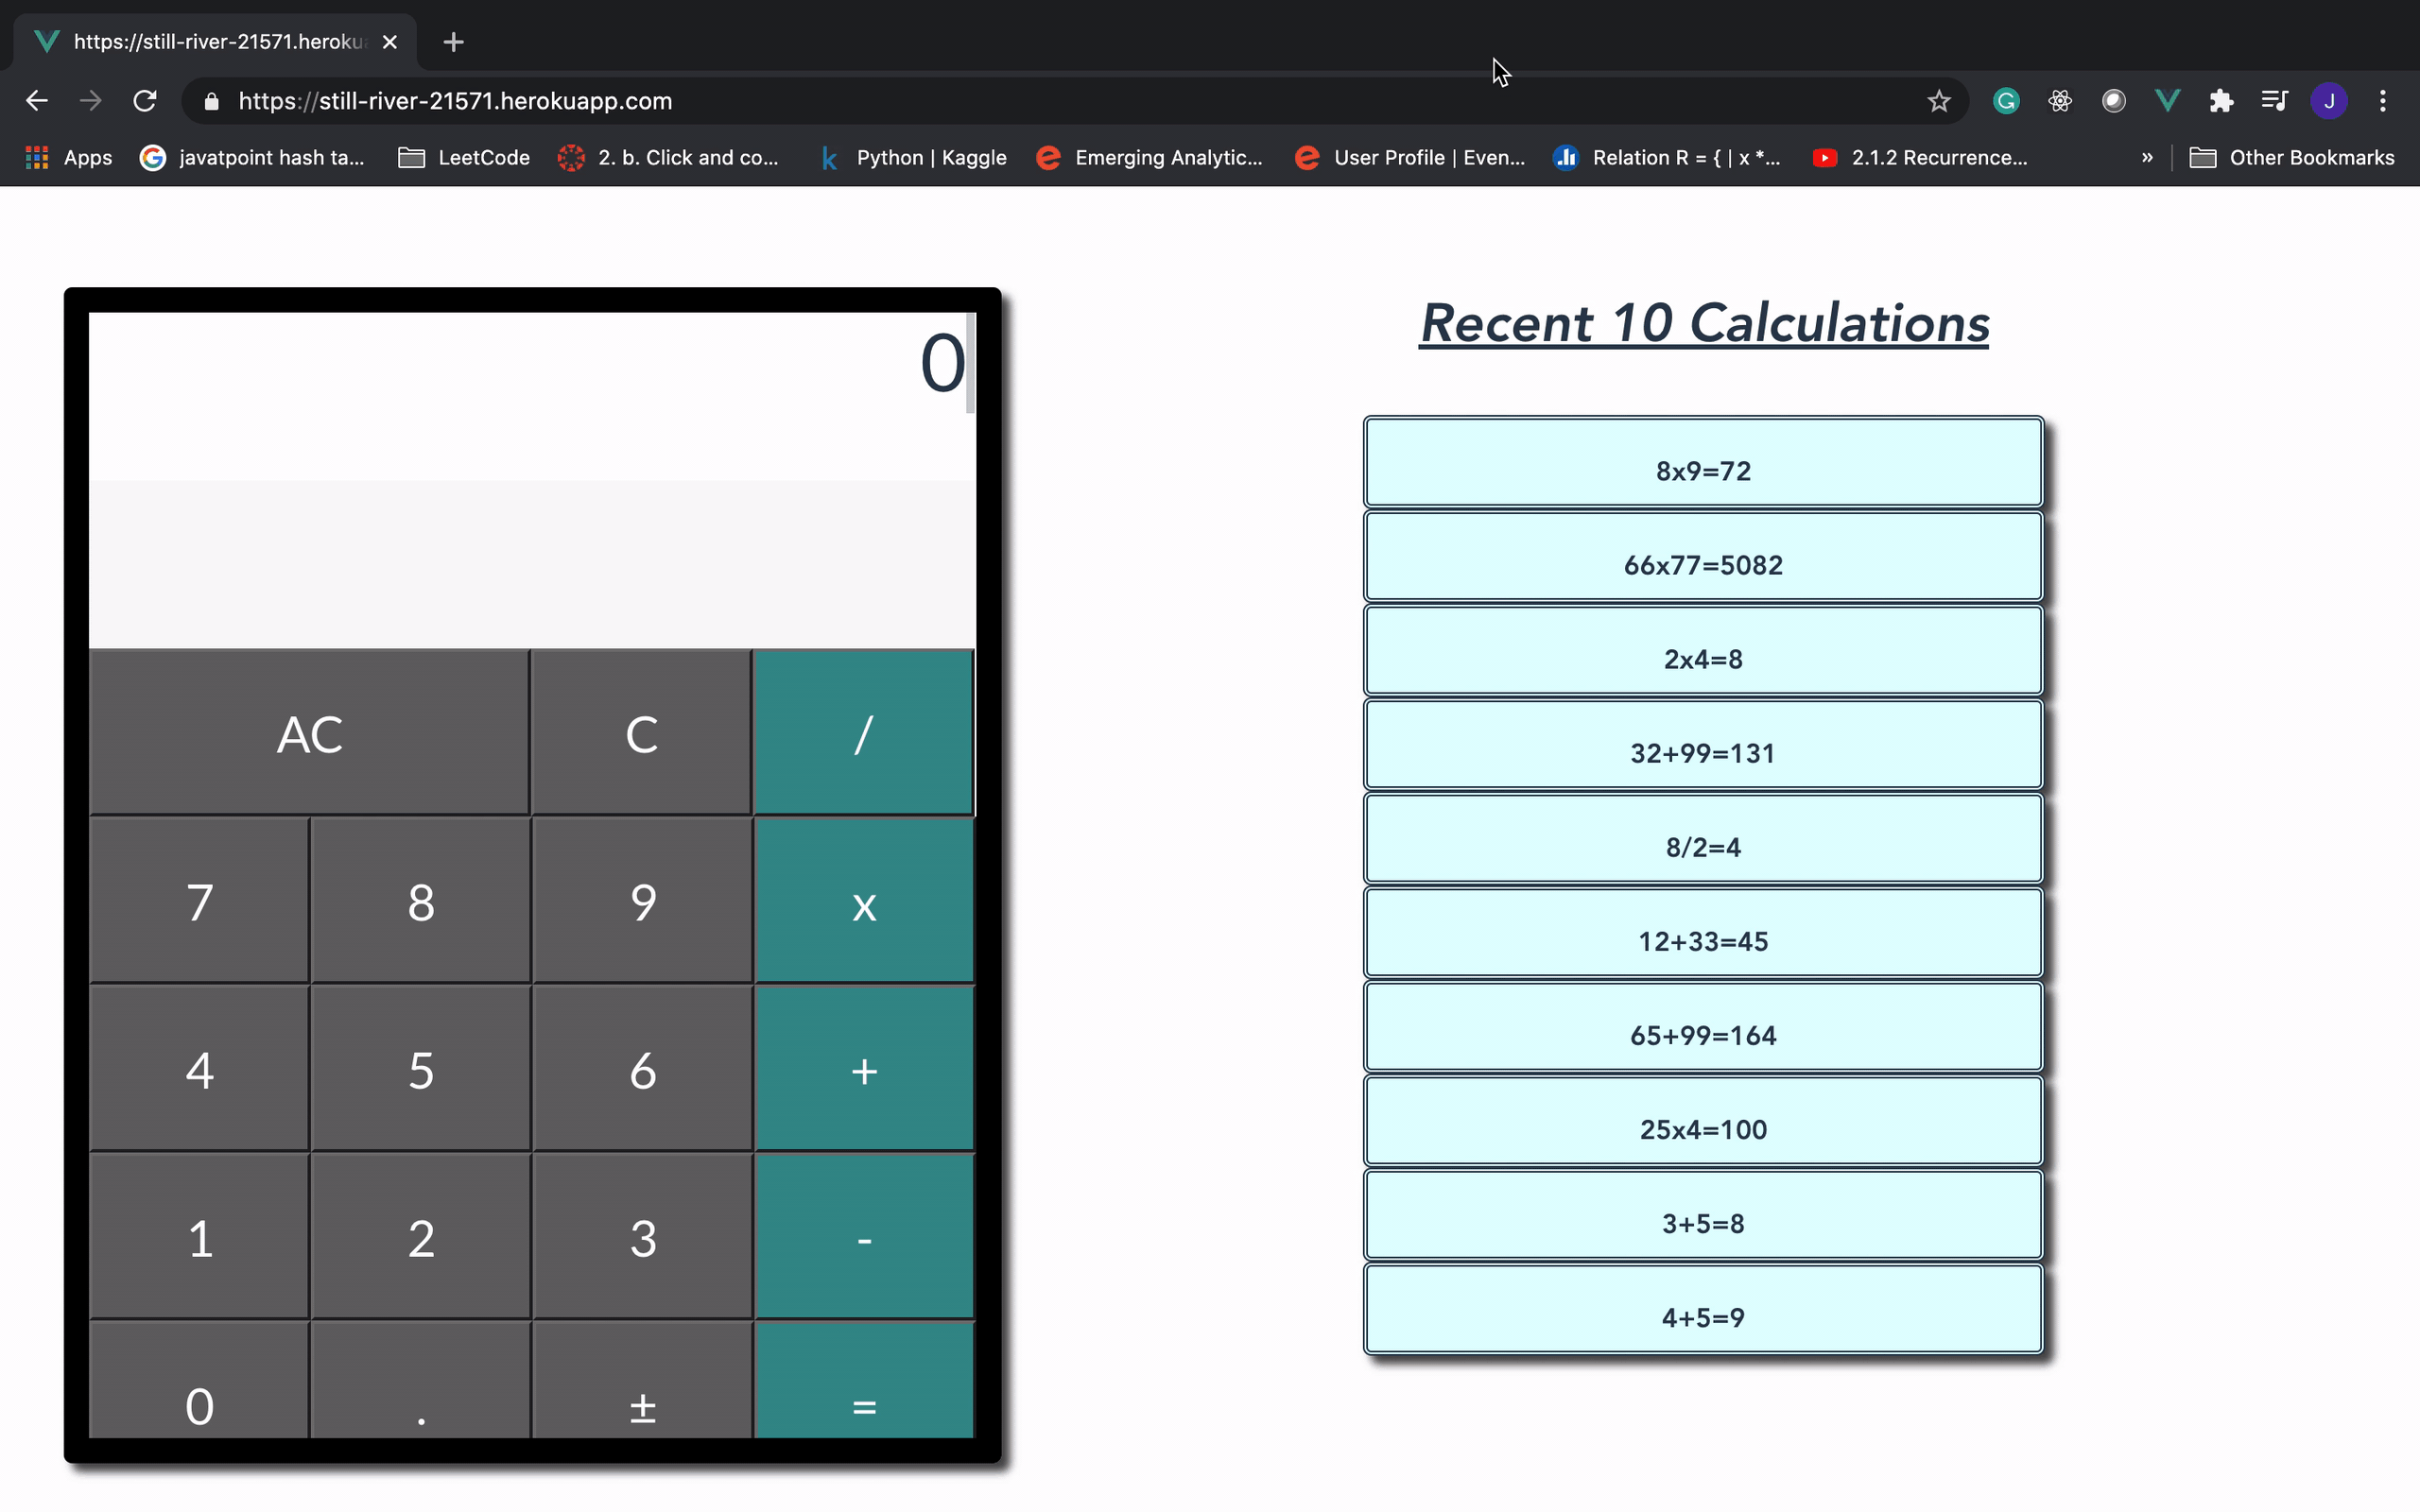The image size is (2420, 1512).
Task: Open the Extensions puzzle-piece menu
Action: (x=2221, y=101)
